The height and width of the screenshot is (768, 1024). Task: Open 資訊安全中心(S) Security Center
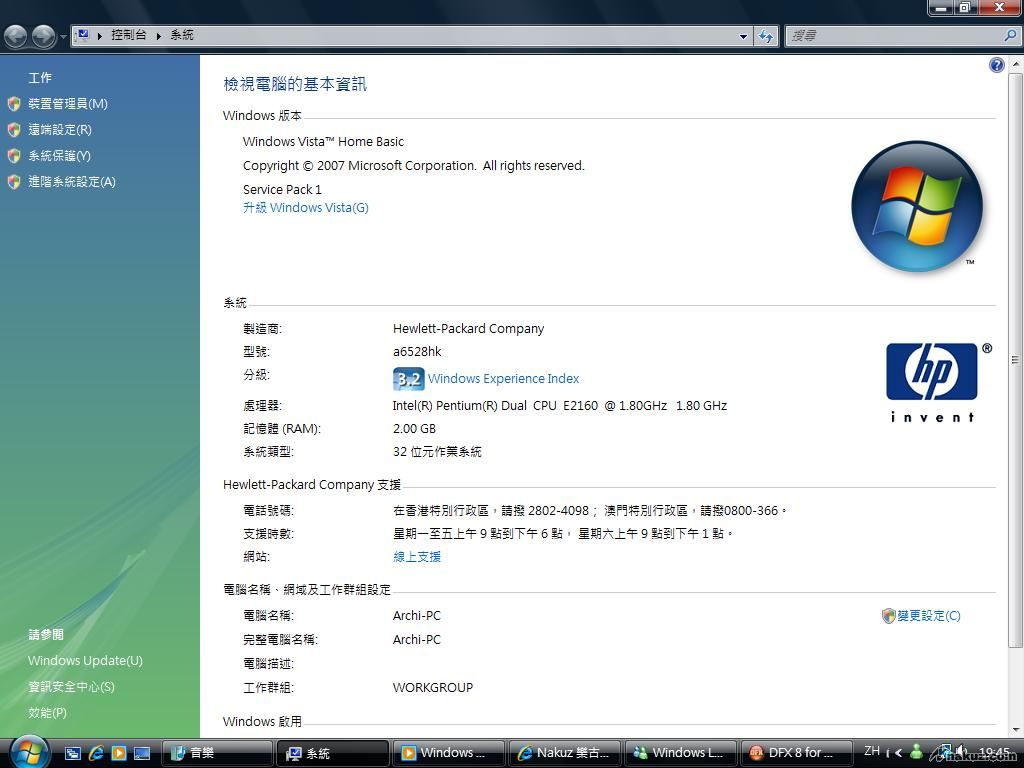[x=71, y=687]
